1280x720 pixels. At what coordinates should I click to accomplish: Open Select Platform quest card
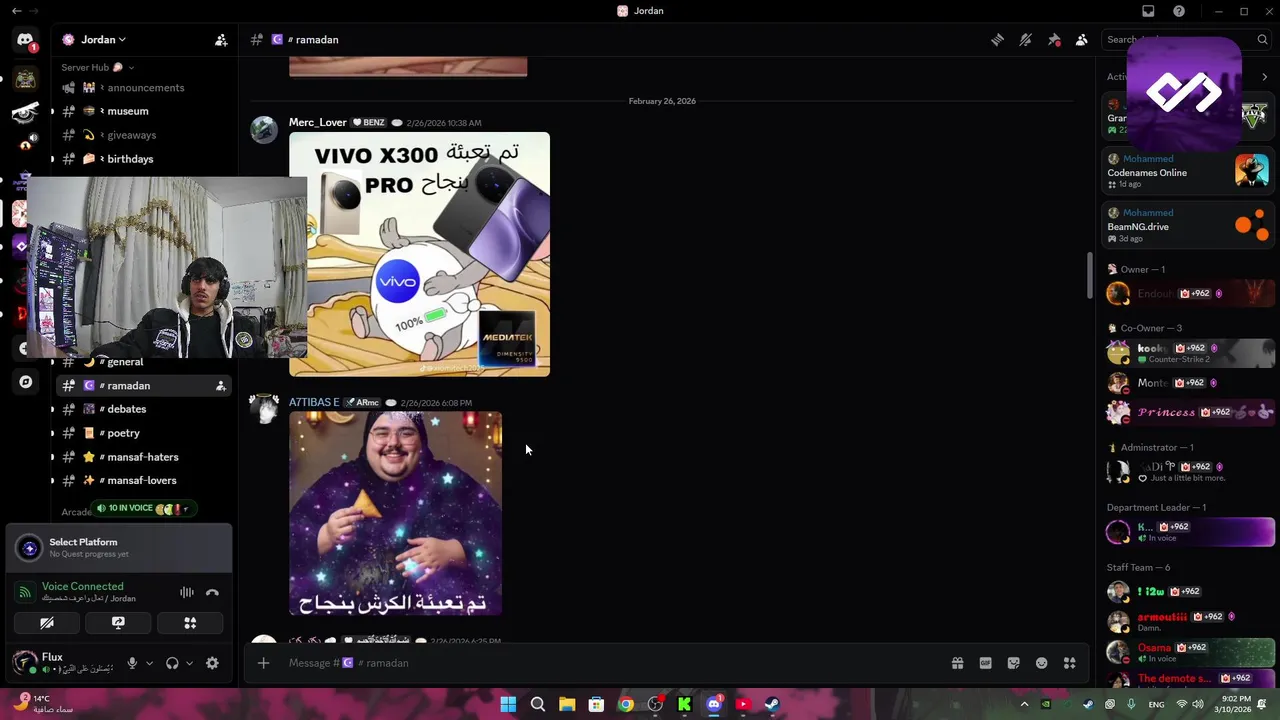[119, 547]
